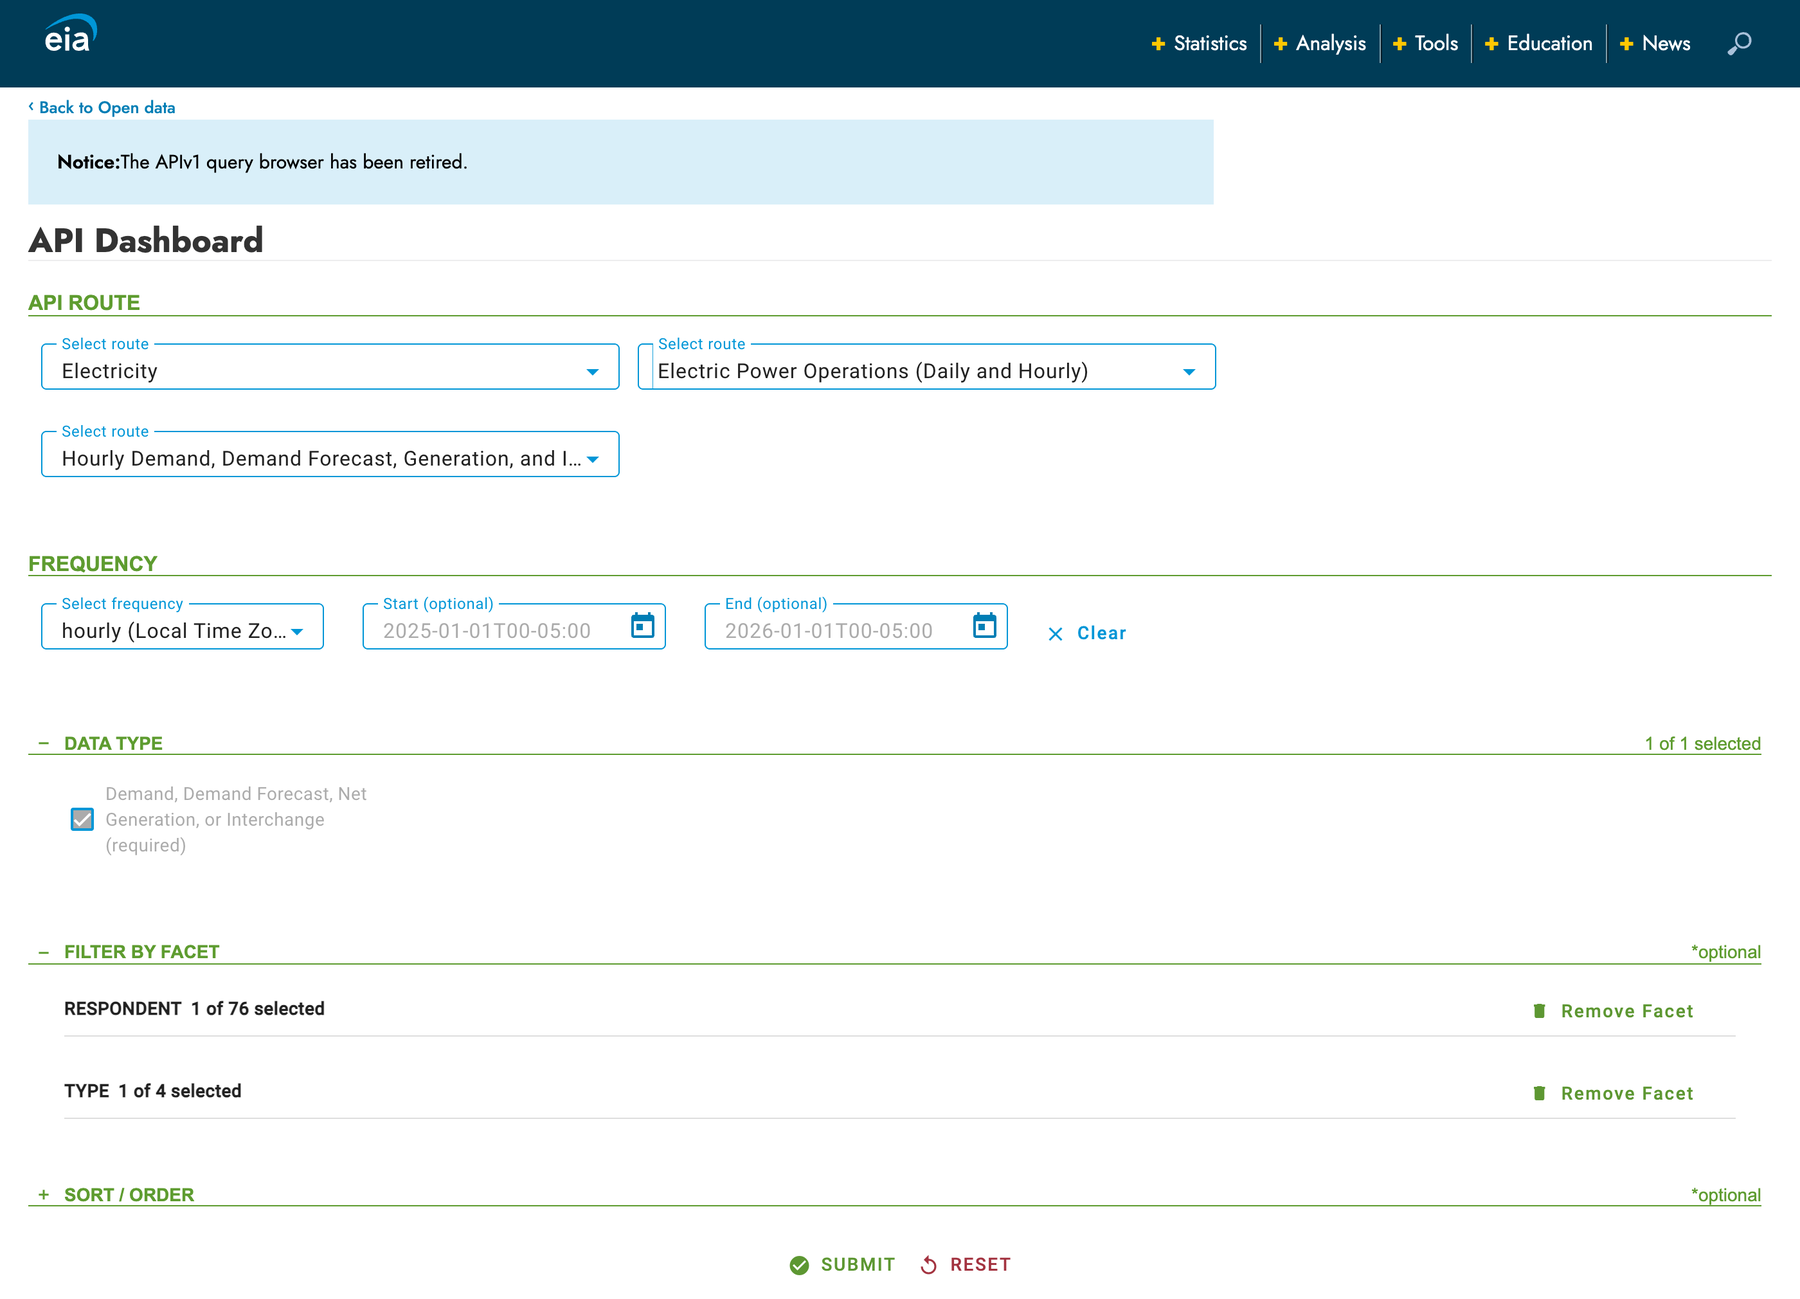The height and width of the screenshot is (1299, 1800).
Task: Open the Statistics menu
Action: point(1199,43)
